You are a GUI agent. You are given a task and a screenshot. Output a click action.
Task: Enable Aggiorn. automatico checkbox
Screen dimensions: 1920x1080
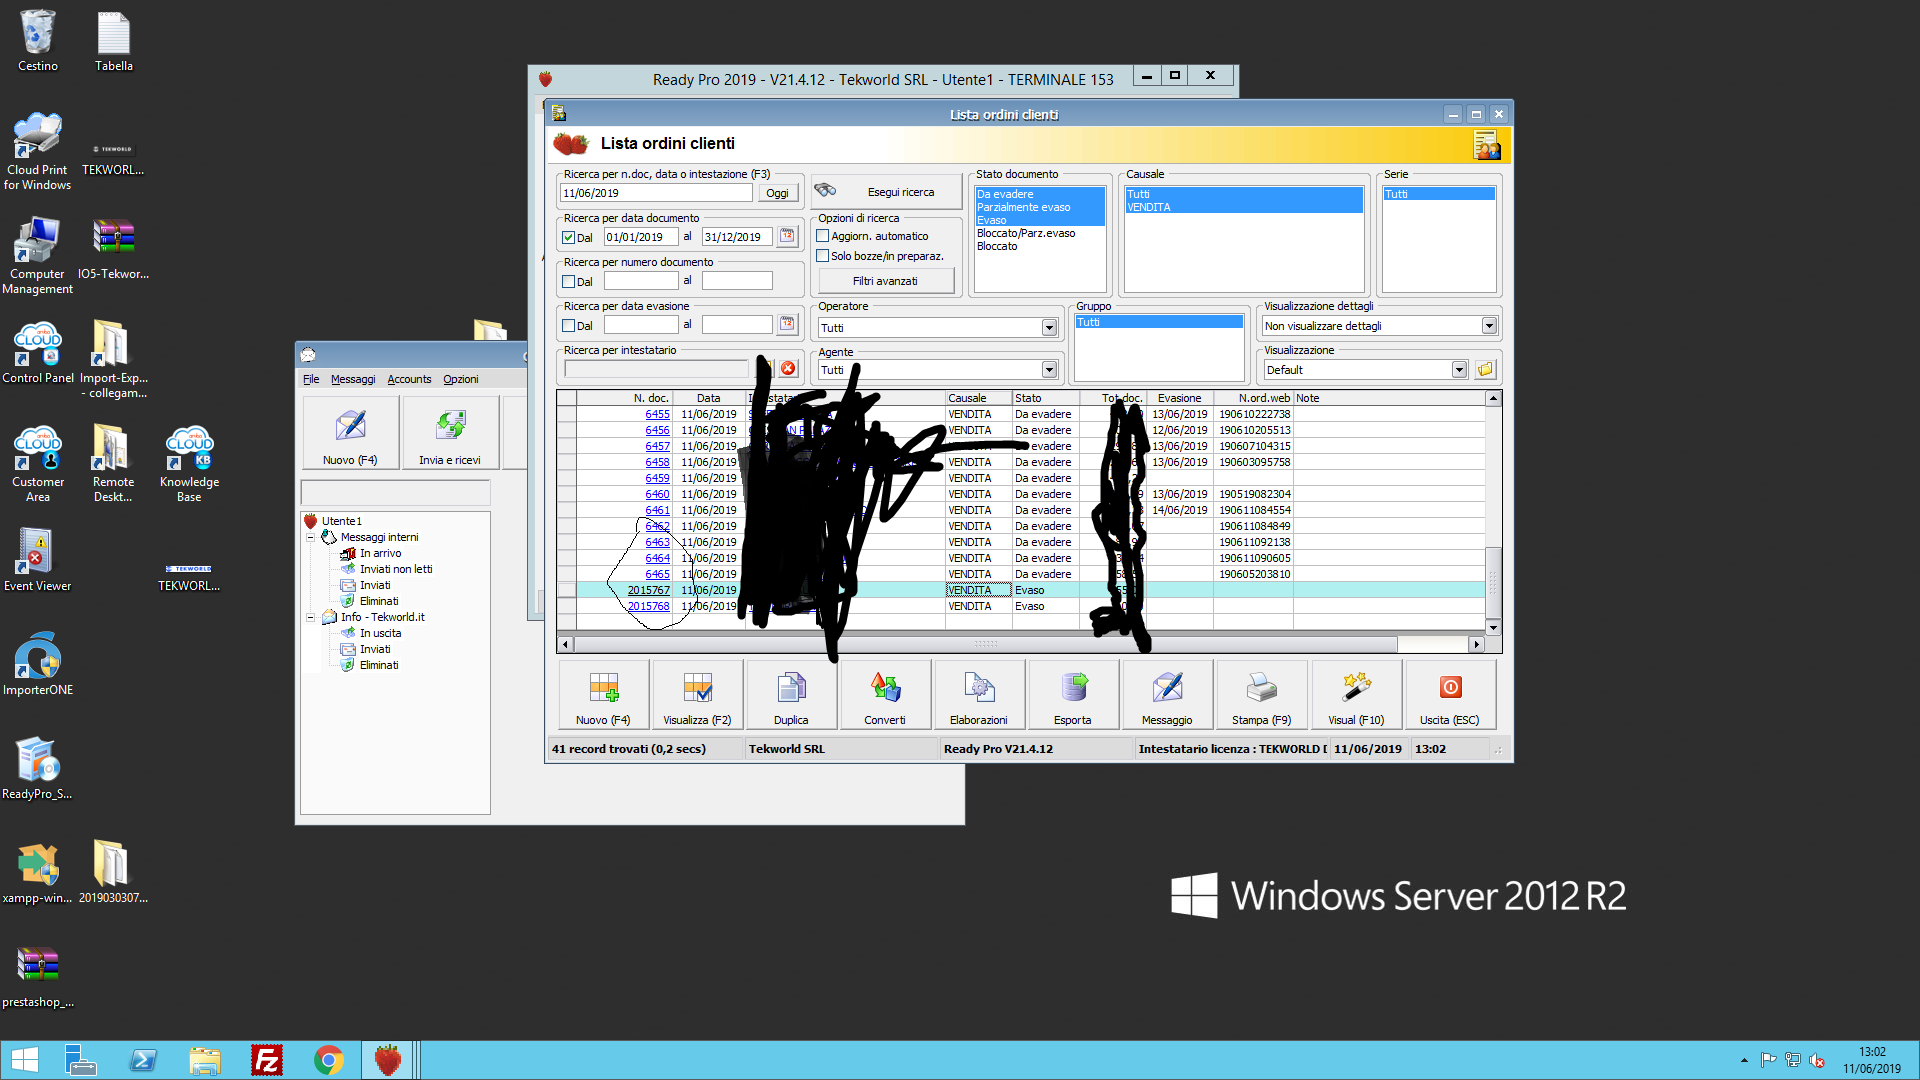823,236
